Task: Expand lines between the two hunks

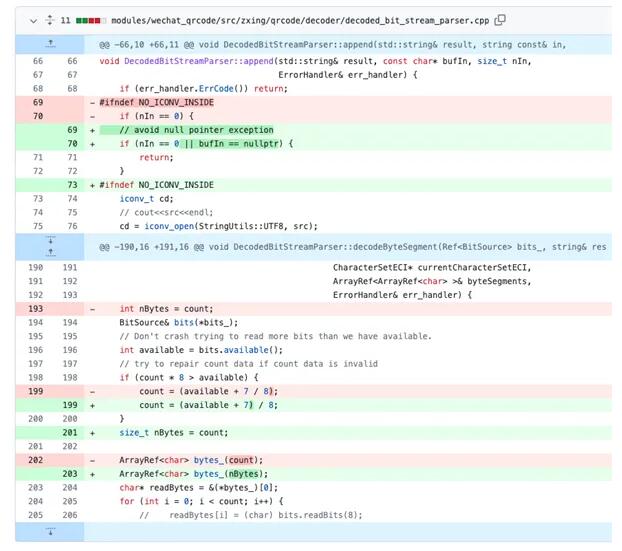Action: tap(51, 246)
